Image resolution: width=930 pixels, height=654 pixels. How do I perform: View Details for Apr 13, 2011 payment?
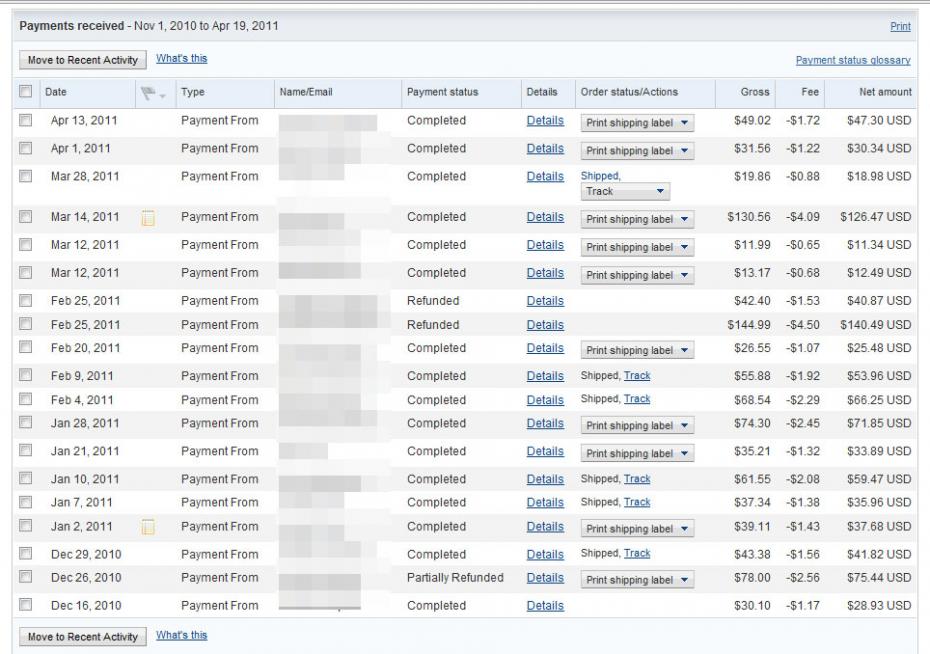tap(545, 120)
